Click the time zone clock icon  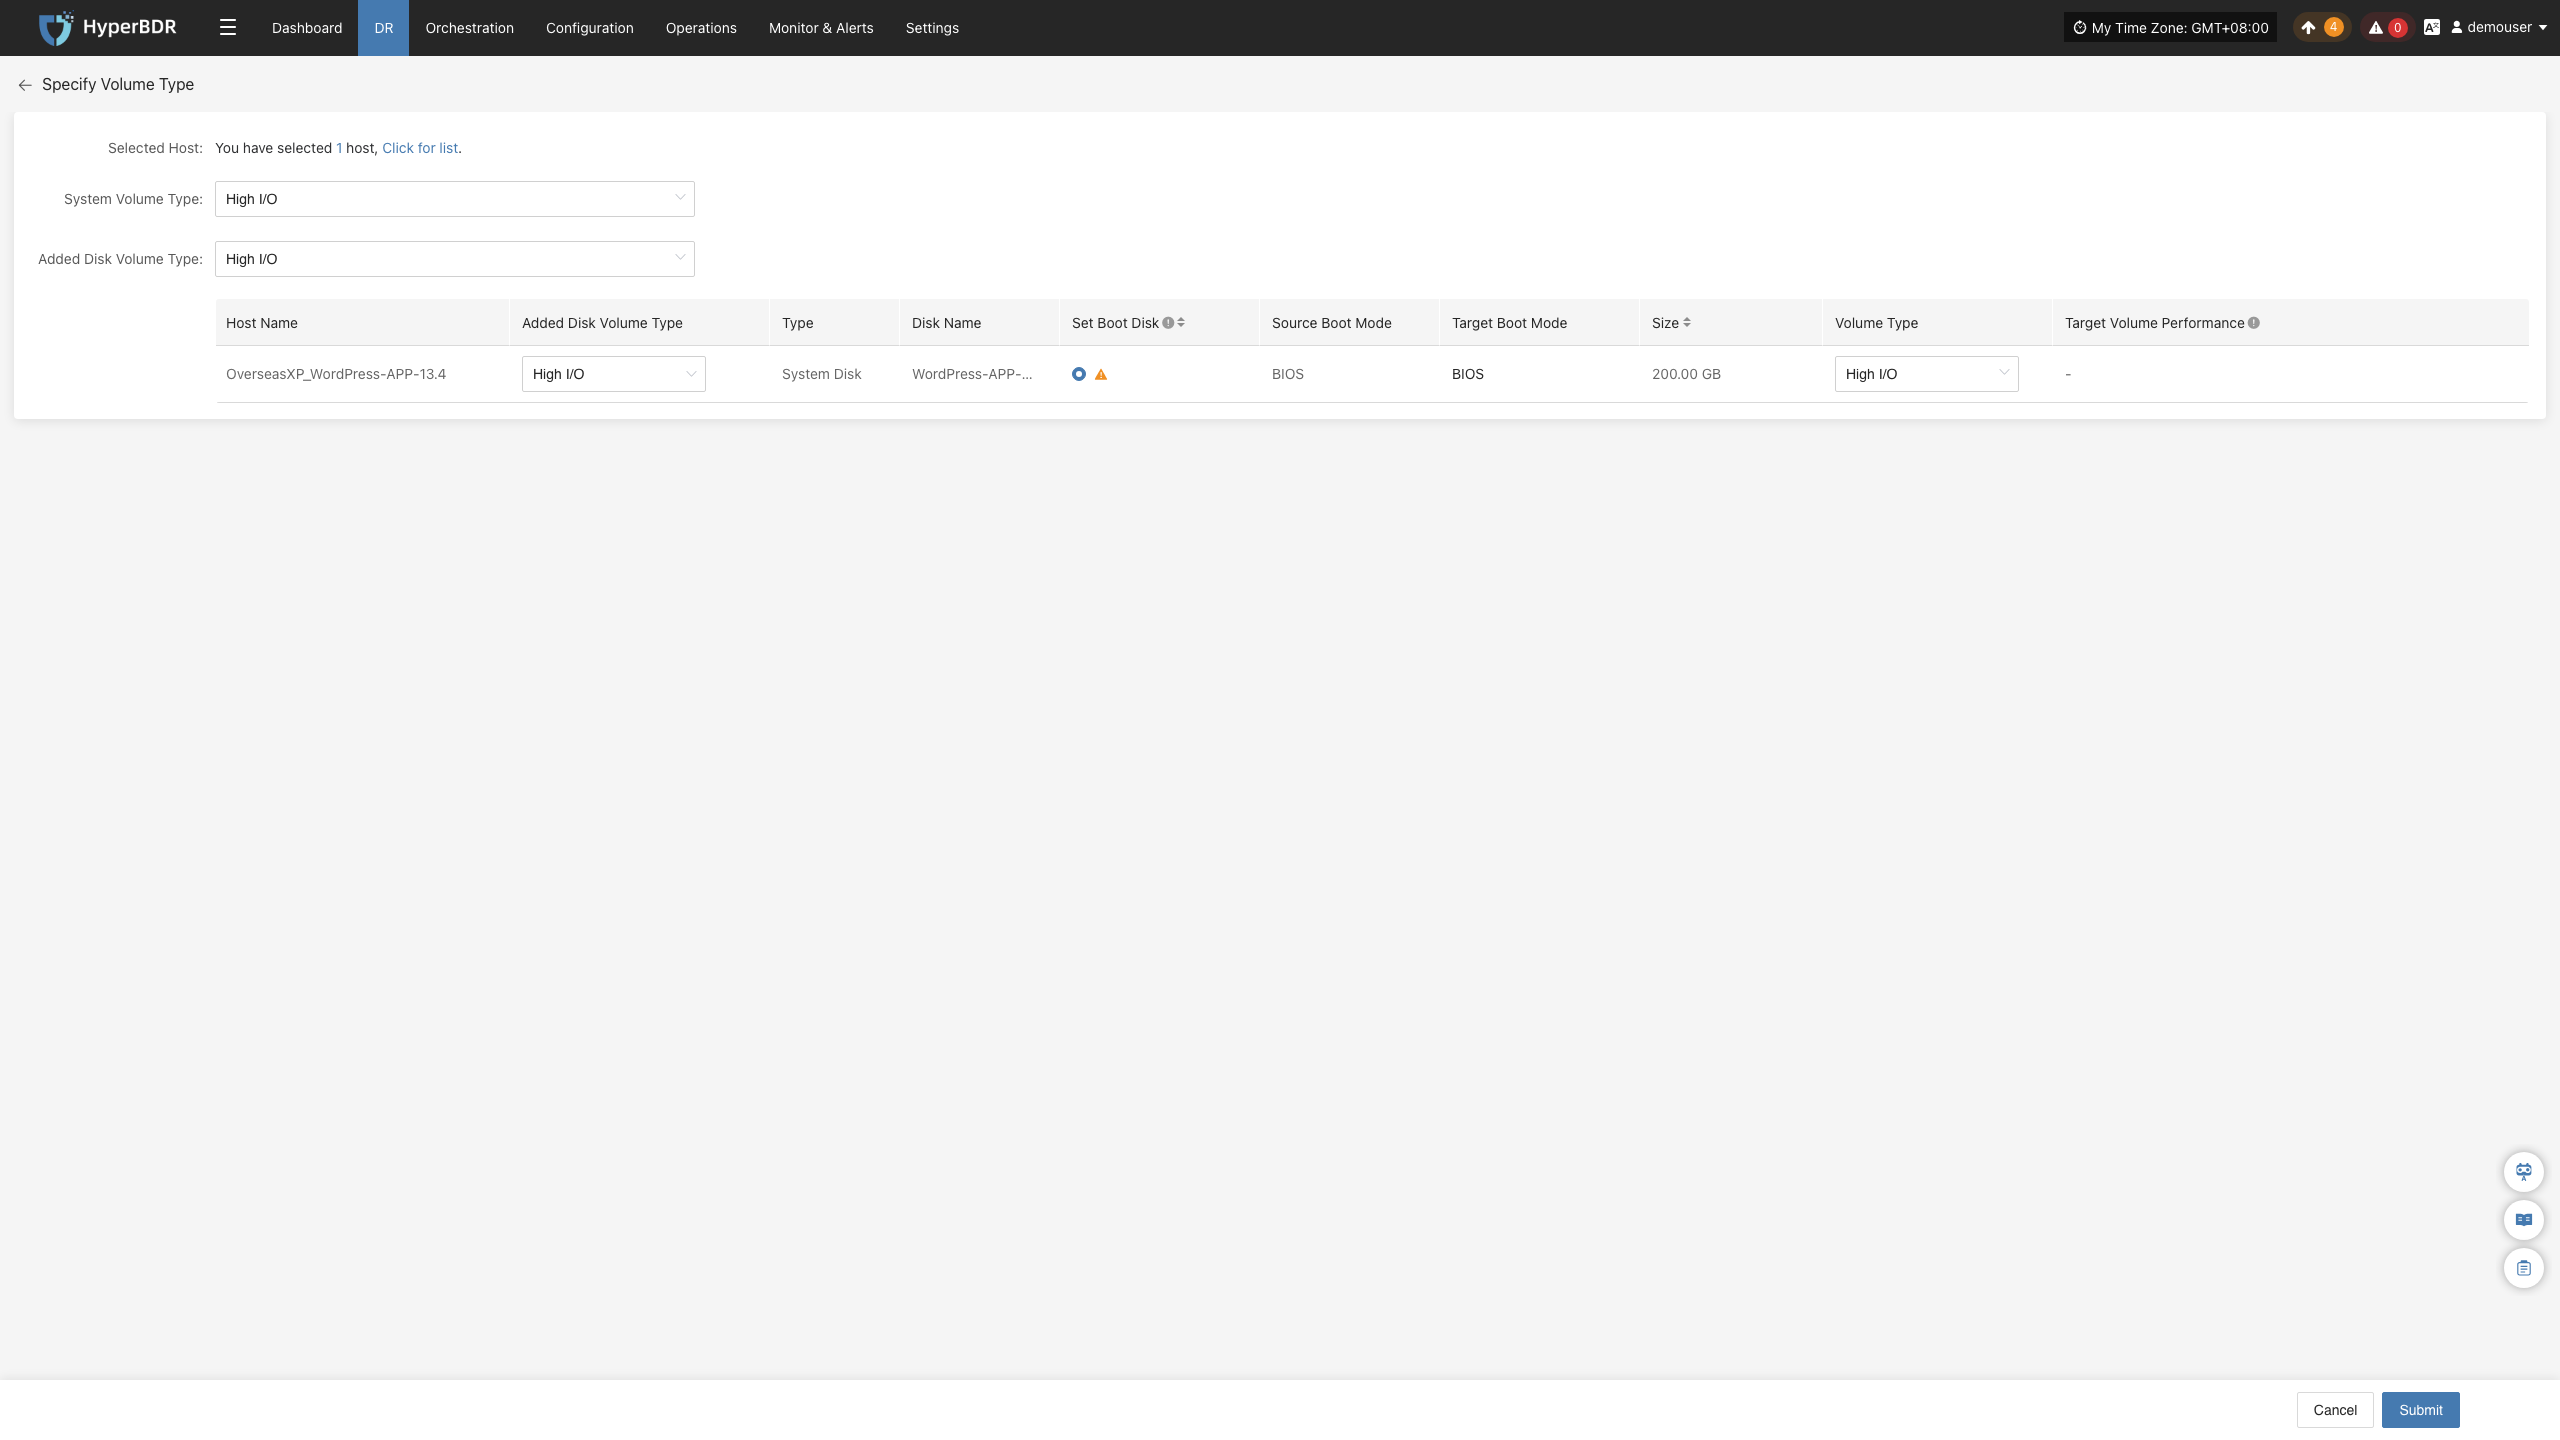tap(2080, 28)
